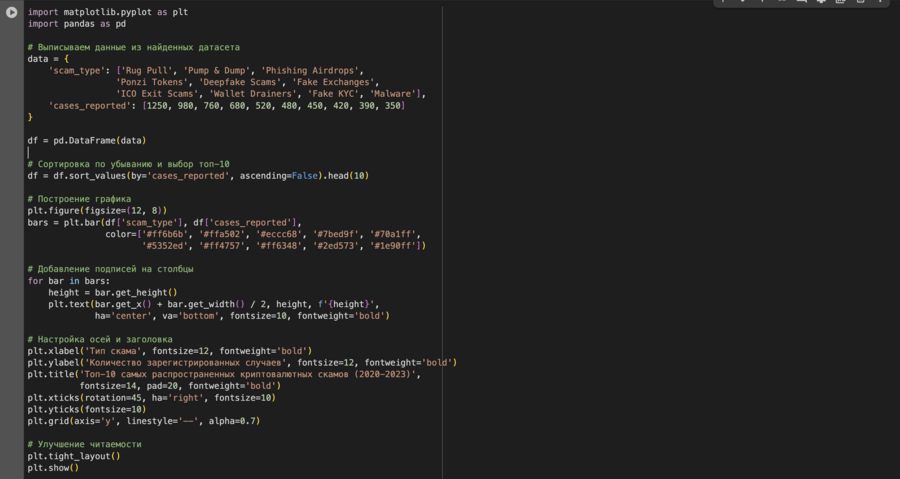The height and width of the screenshot is (479, 900).
Task: Click the 'plt.xticks(rotation=45' line
Action: coord(152,398)
